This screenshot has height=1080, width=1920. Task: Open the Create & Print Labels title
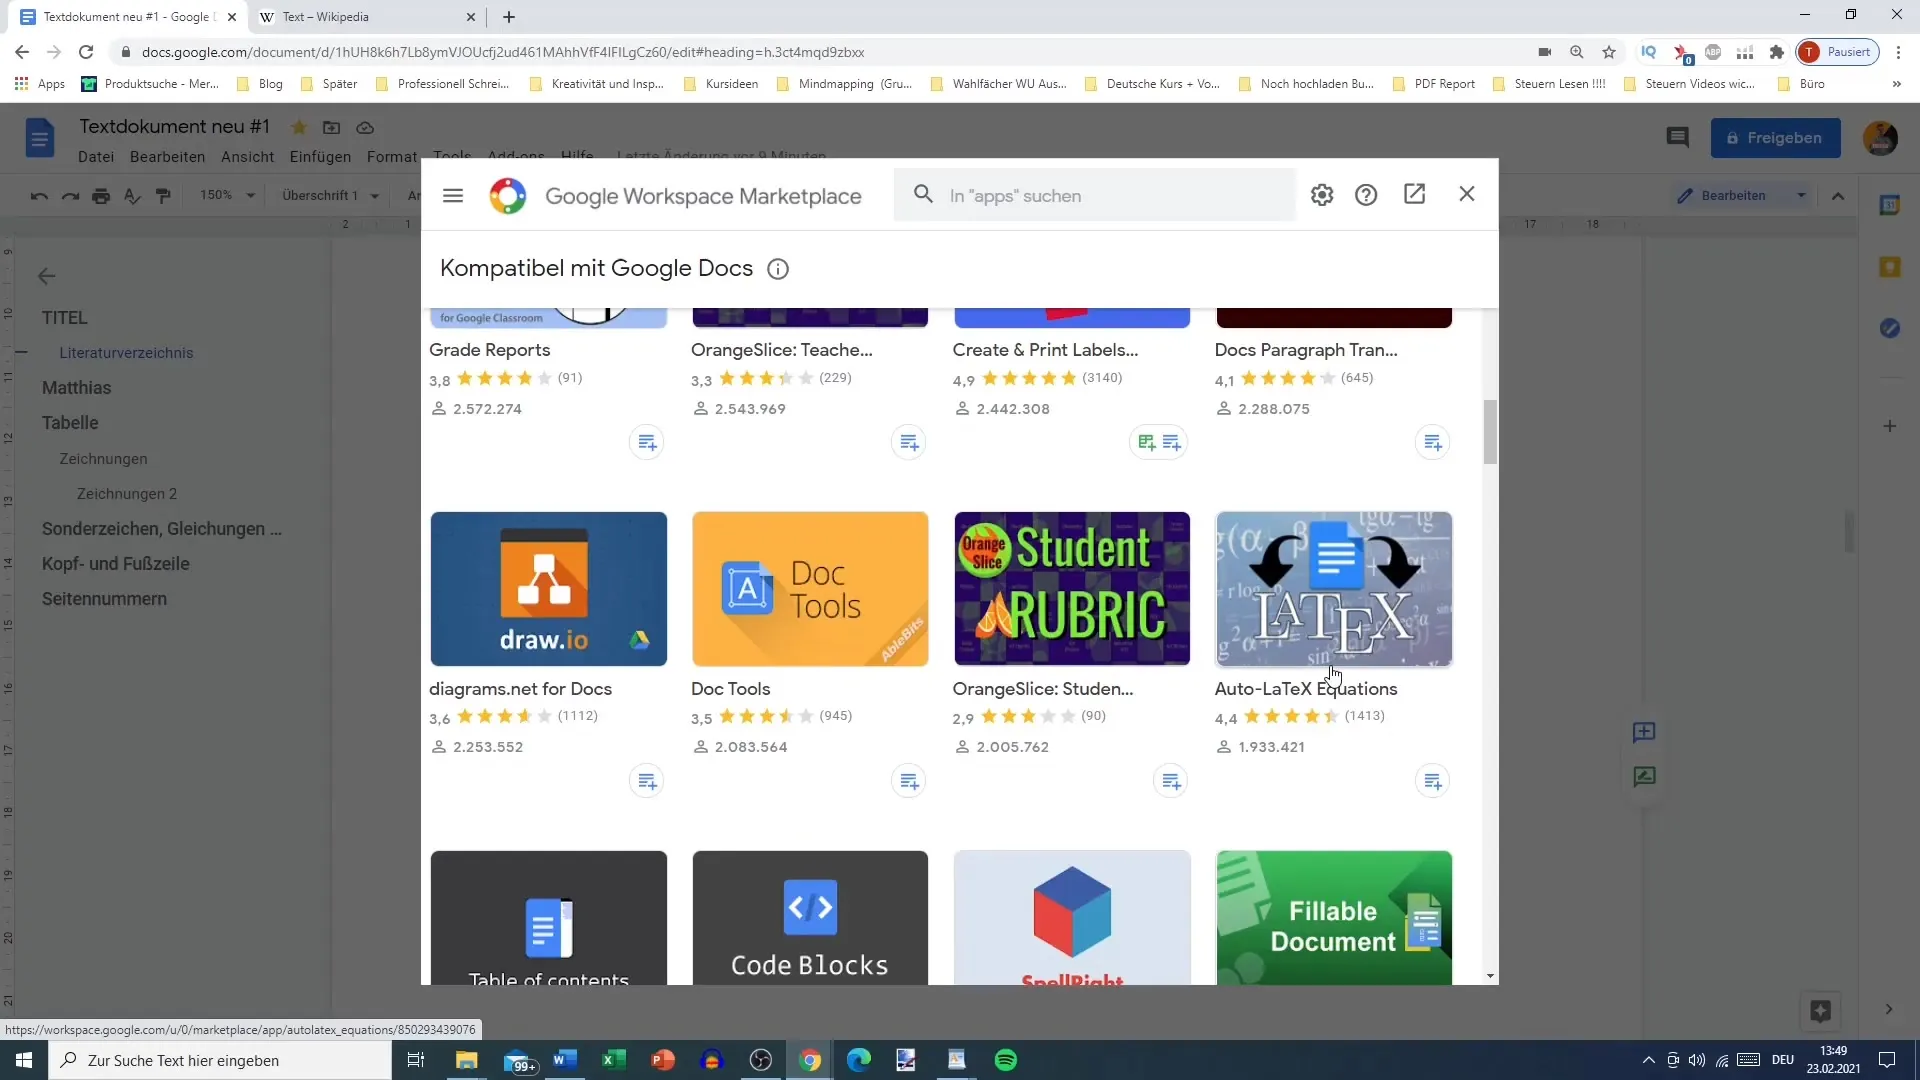point(1045,350)
